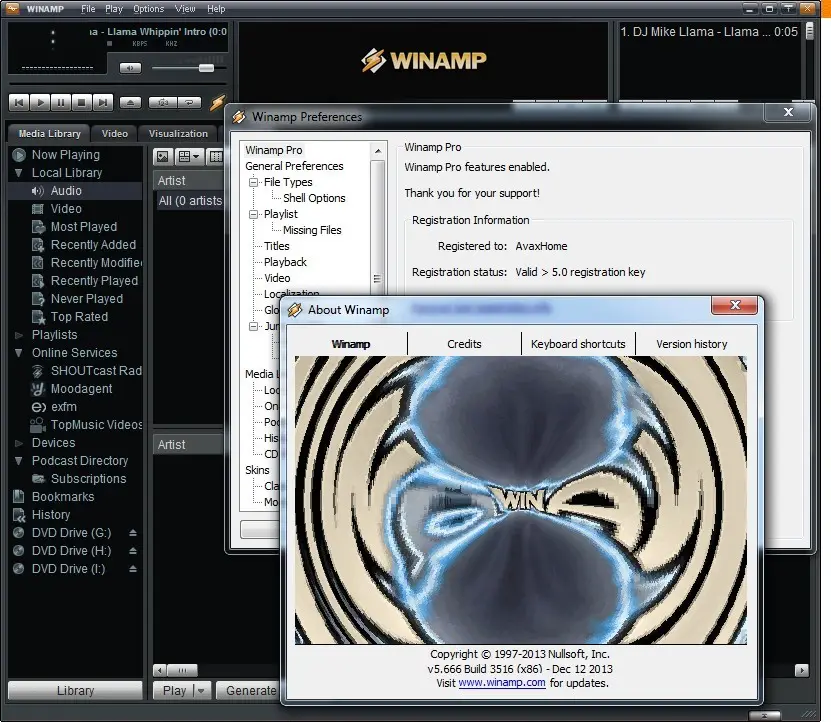
Task: Jump to previous track in Winamp player
Action: point(19,102)
